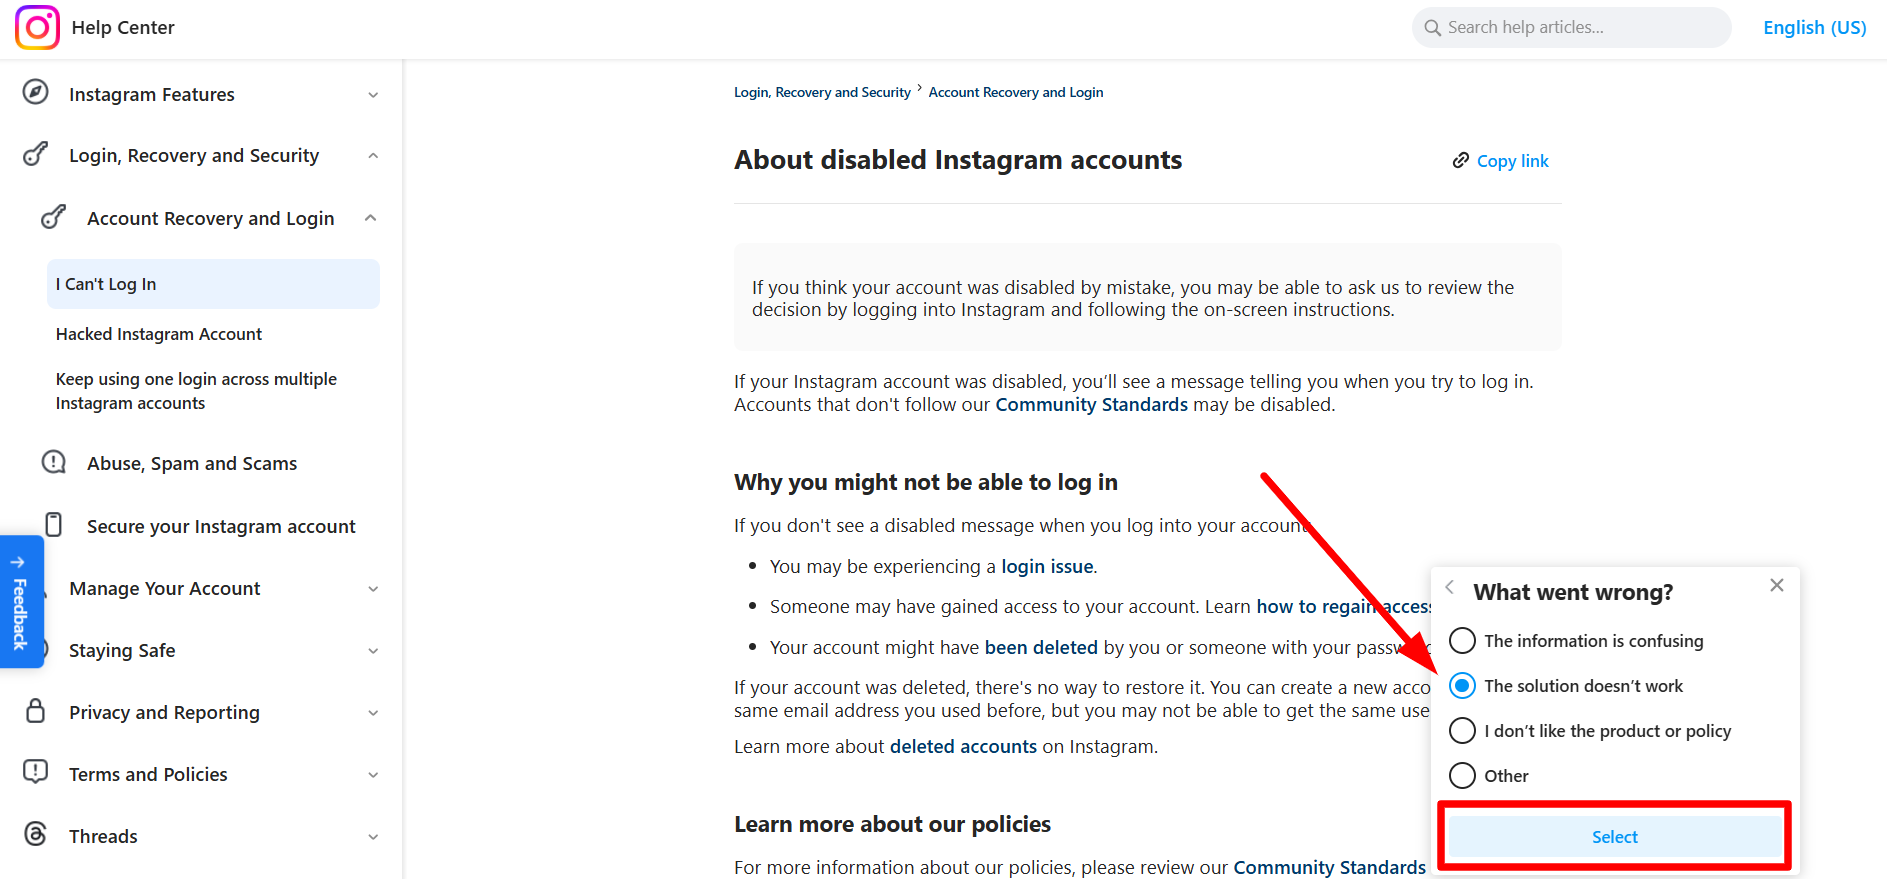Expand Terms and Policies chevron
Image resolution: width=1887 pixels, height=879 pixels.
pyautogui.click(x=373, y=775)
